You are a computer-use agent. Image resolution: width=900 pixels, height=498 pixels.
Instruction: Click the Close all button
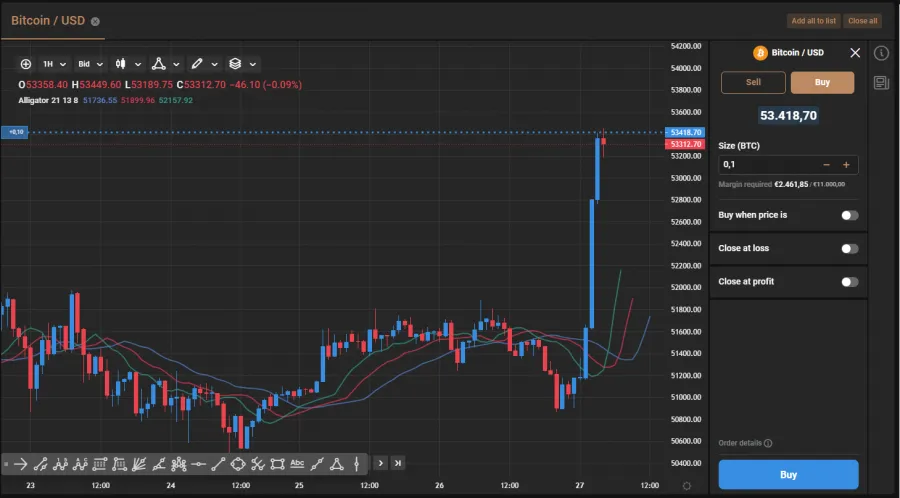862,21
